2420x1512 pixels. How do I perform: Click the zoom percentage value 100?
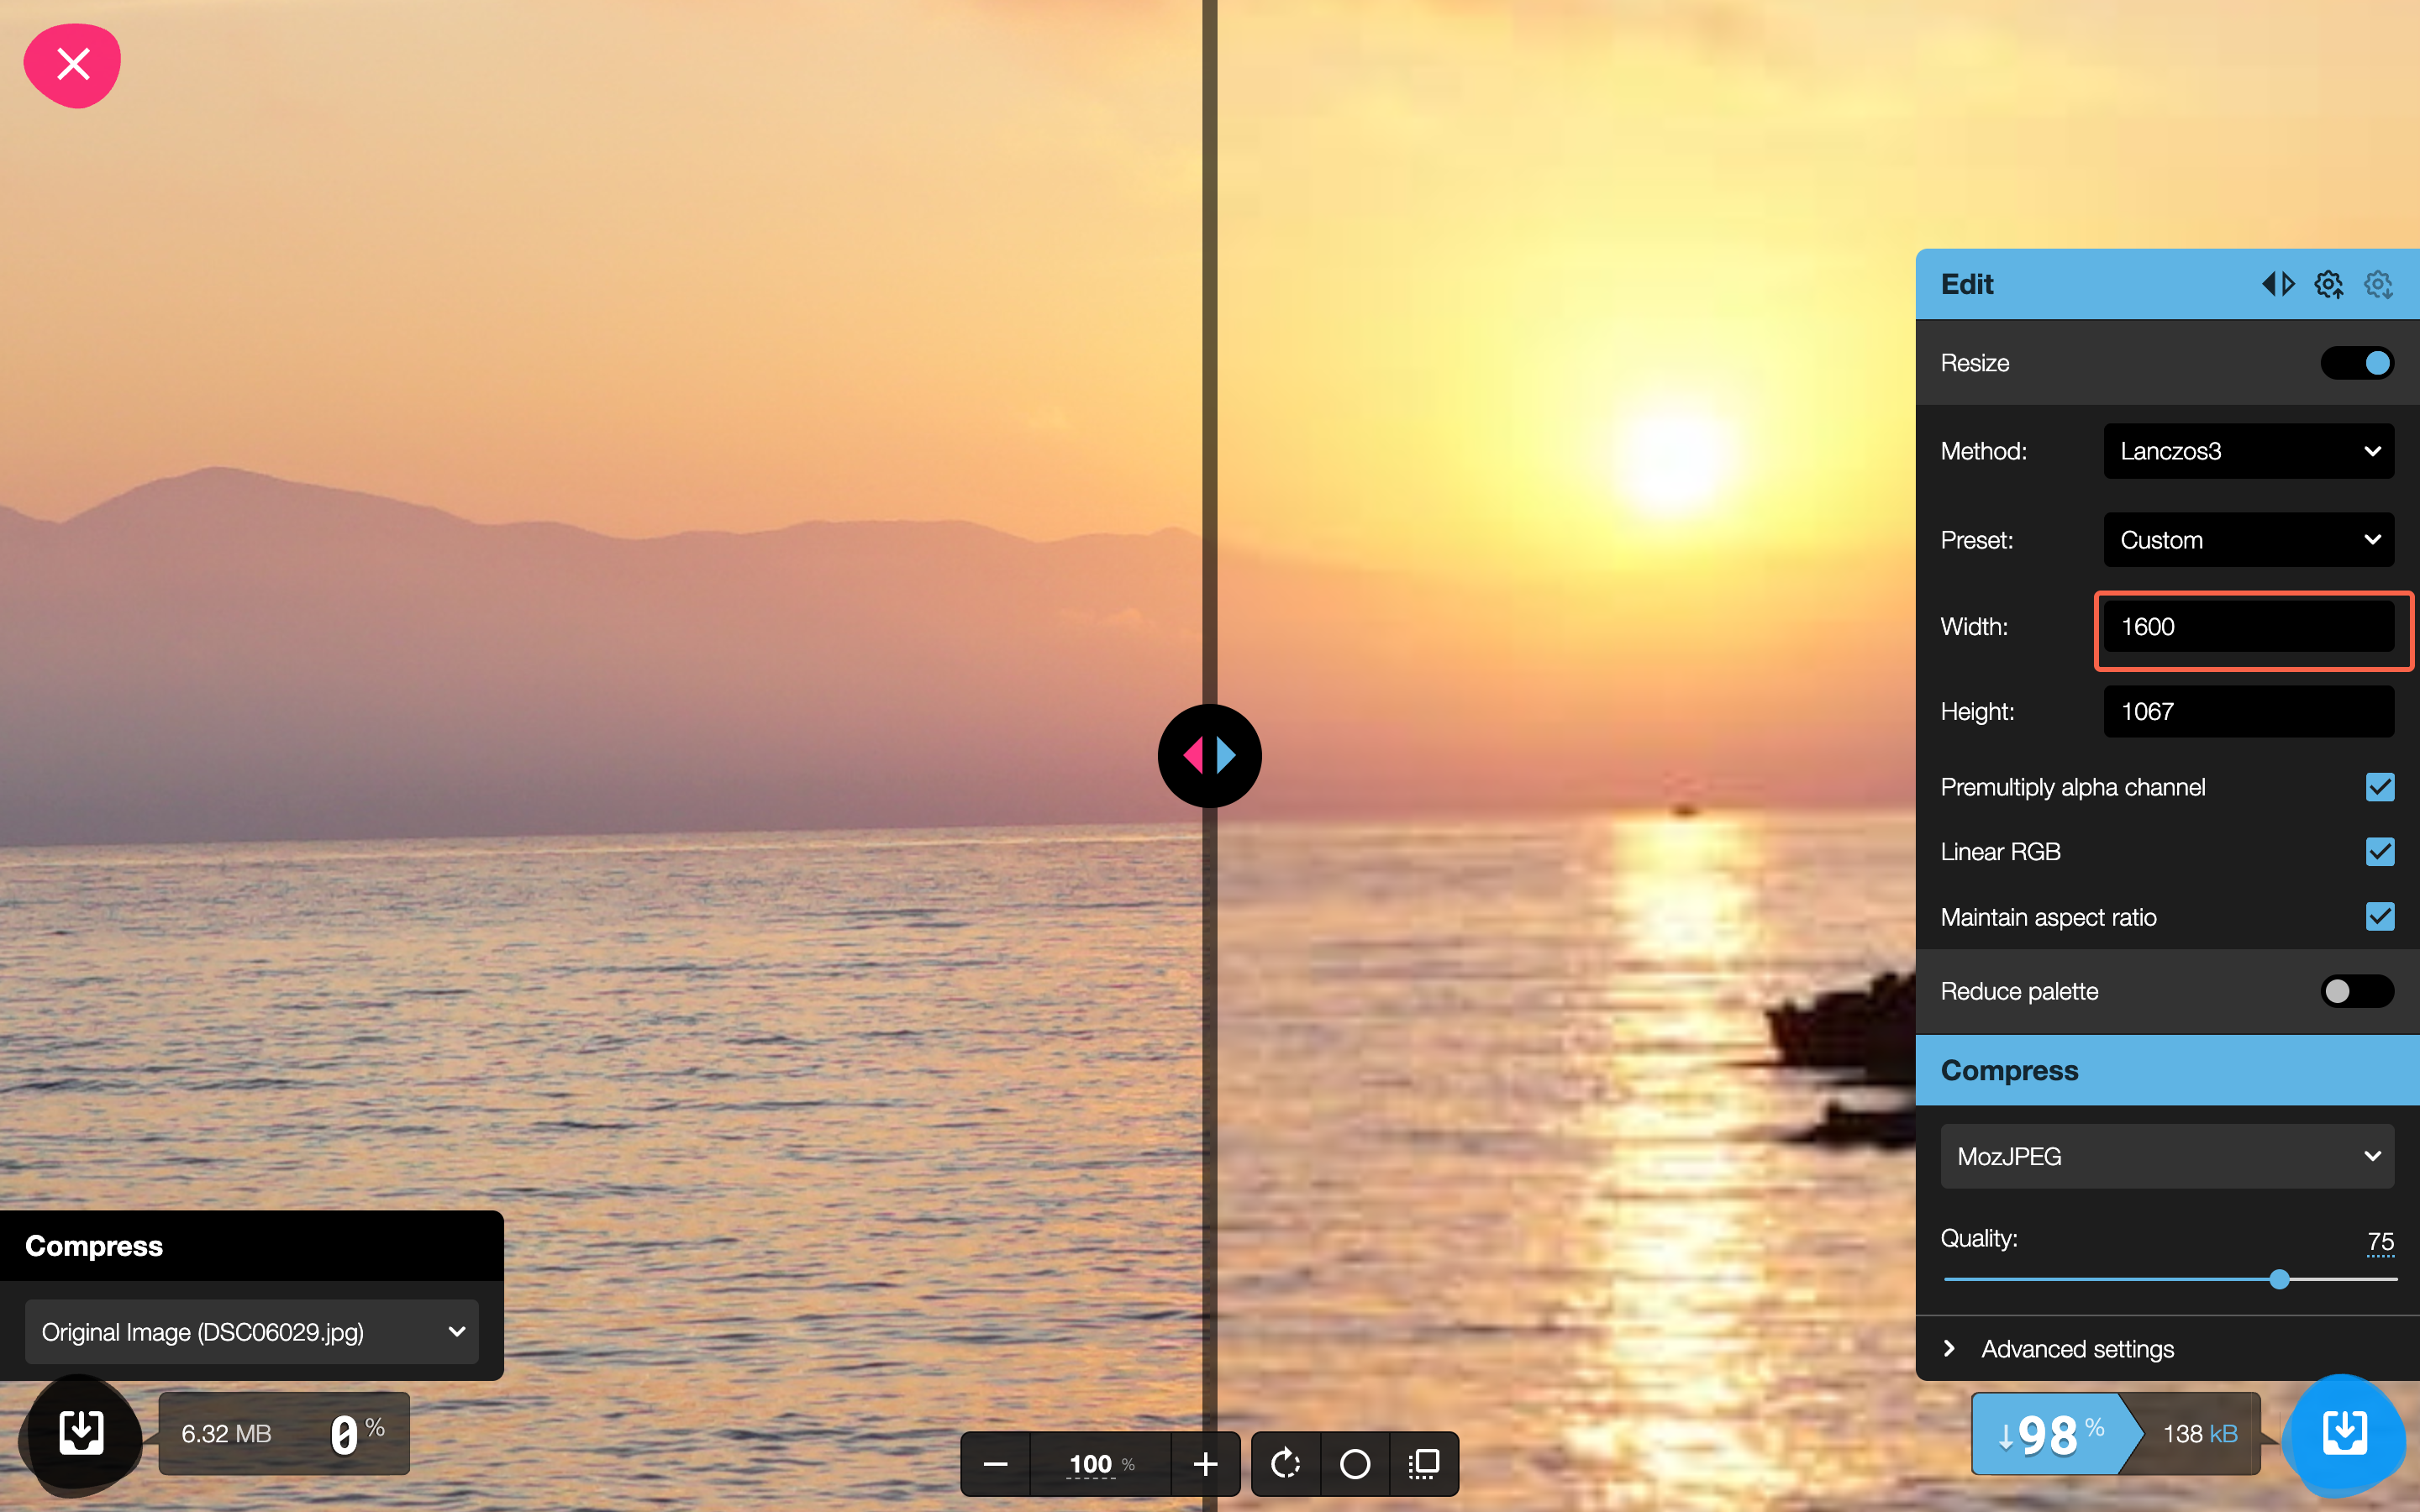[1090, 1465]
